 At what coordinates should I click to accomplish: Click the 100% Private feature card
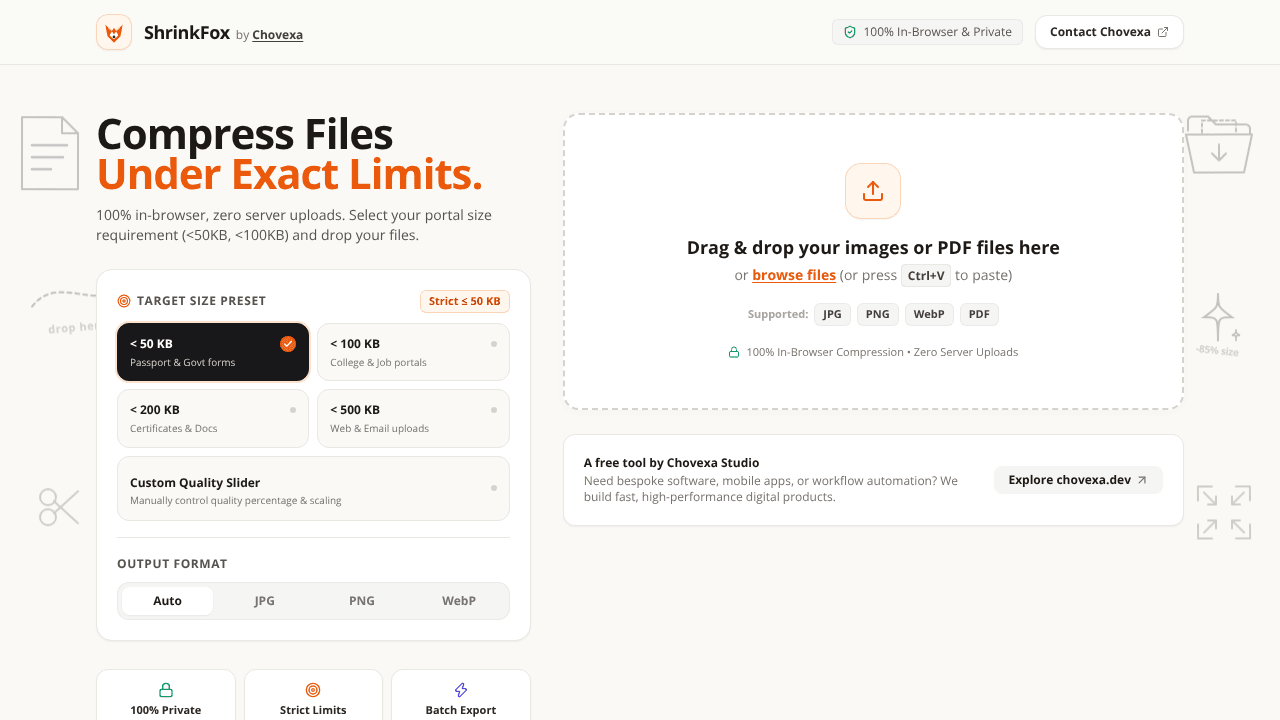[166, 695]
